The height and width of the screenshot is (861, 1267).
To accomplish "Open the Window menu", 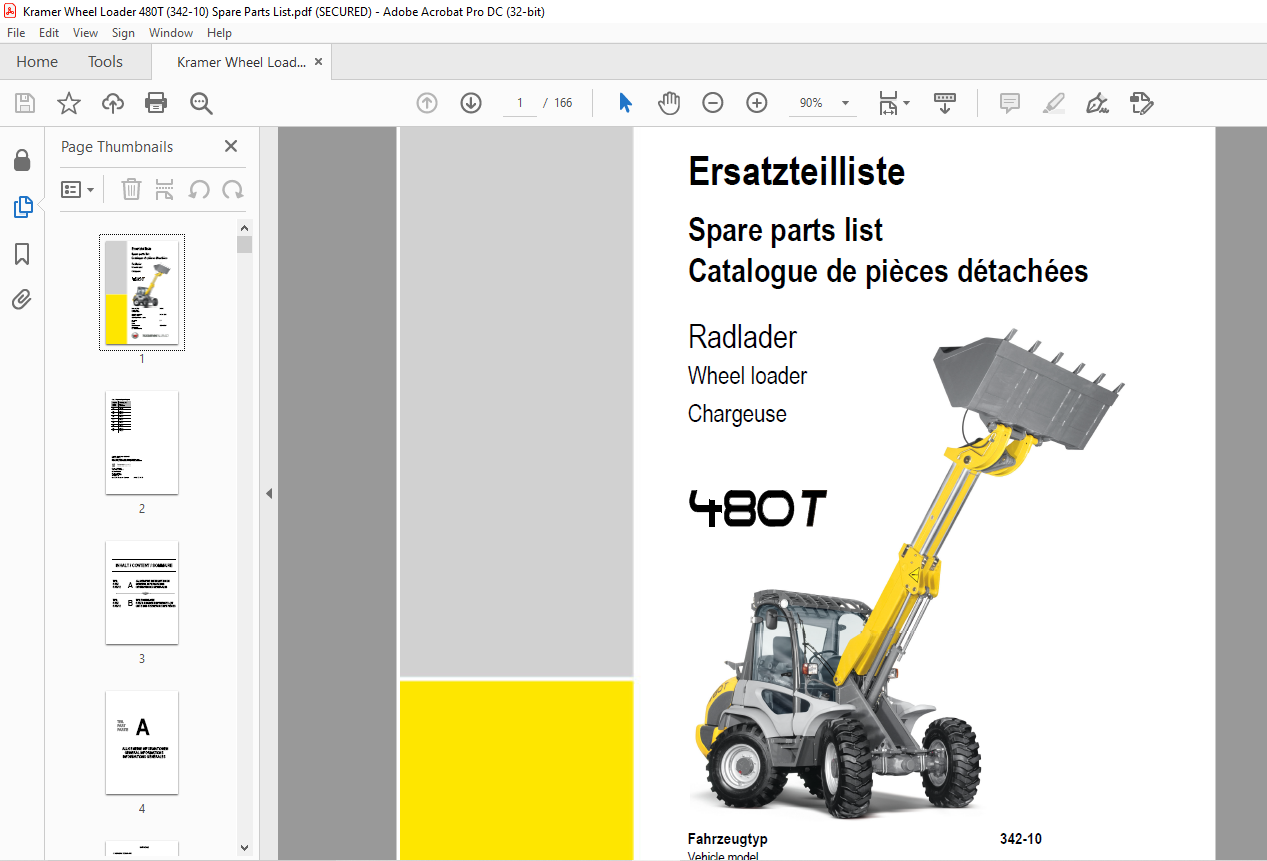I will coord(171,33).
